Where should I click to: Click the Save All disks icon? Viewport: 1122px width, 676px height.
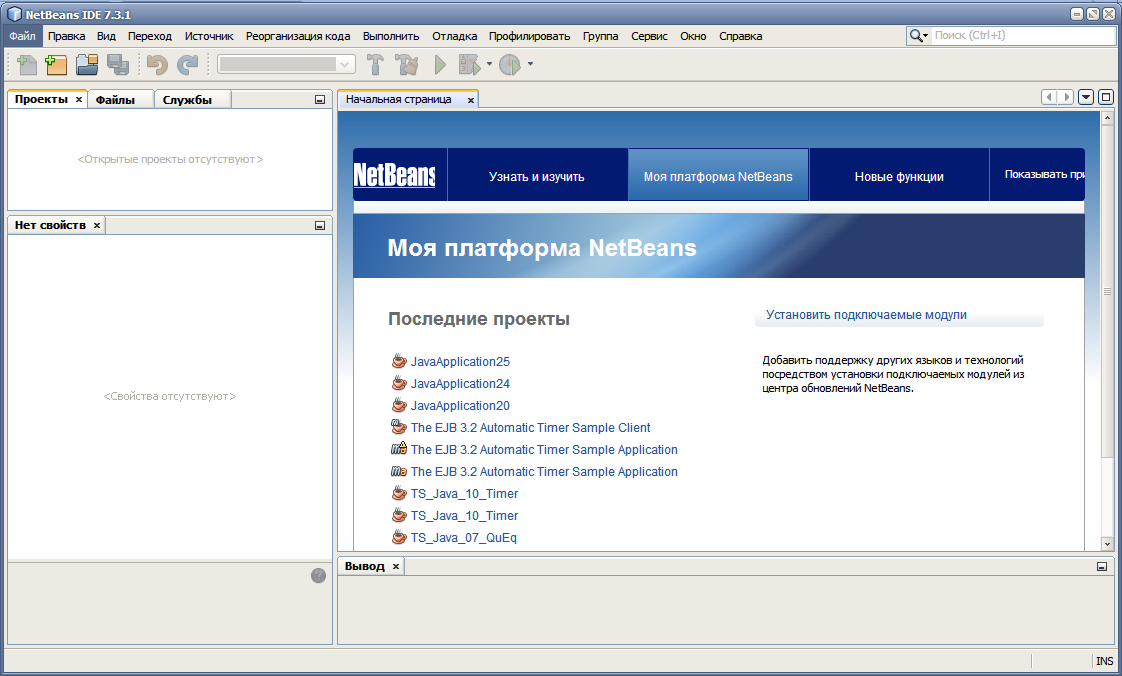click(x=118, y=65)
